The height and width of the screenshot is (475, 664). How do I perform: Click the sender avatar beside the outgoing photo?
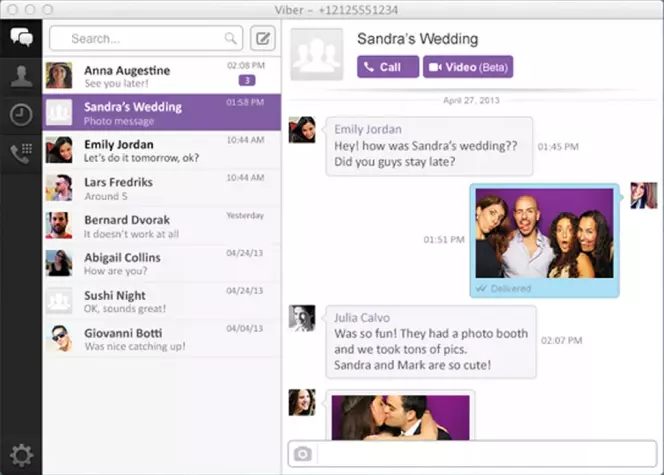[x=644, y=196]
